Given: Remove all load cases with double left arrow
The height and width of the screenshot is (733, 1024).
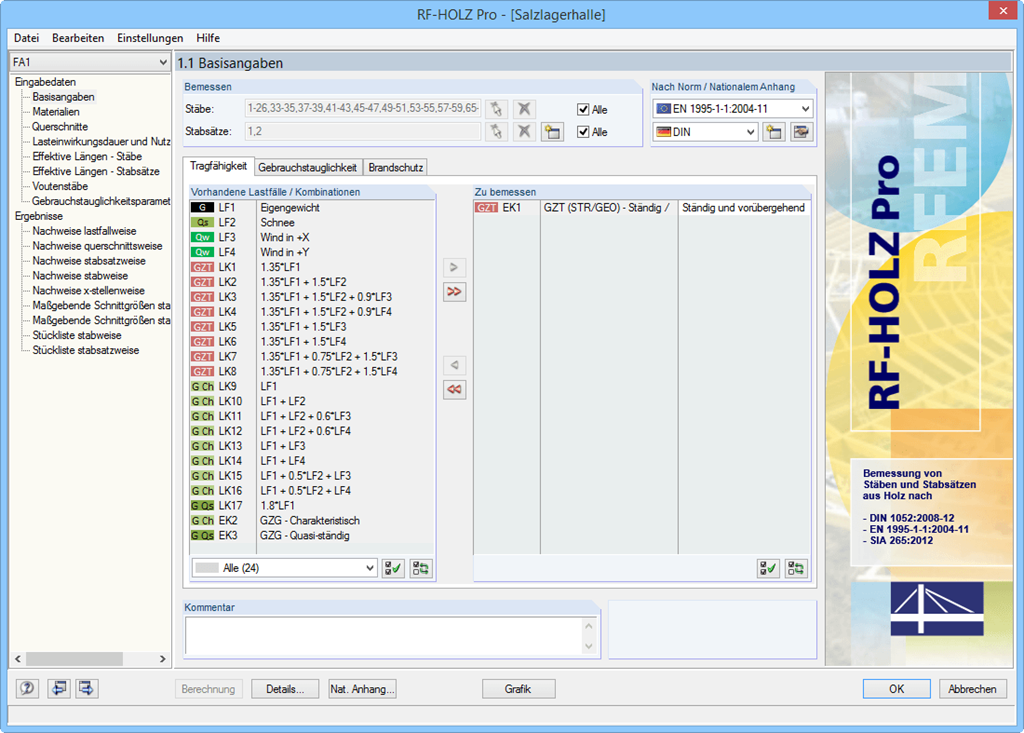Looking at the screenshot, I should 455,389.
